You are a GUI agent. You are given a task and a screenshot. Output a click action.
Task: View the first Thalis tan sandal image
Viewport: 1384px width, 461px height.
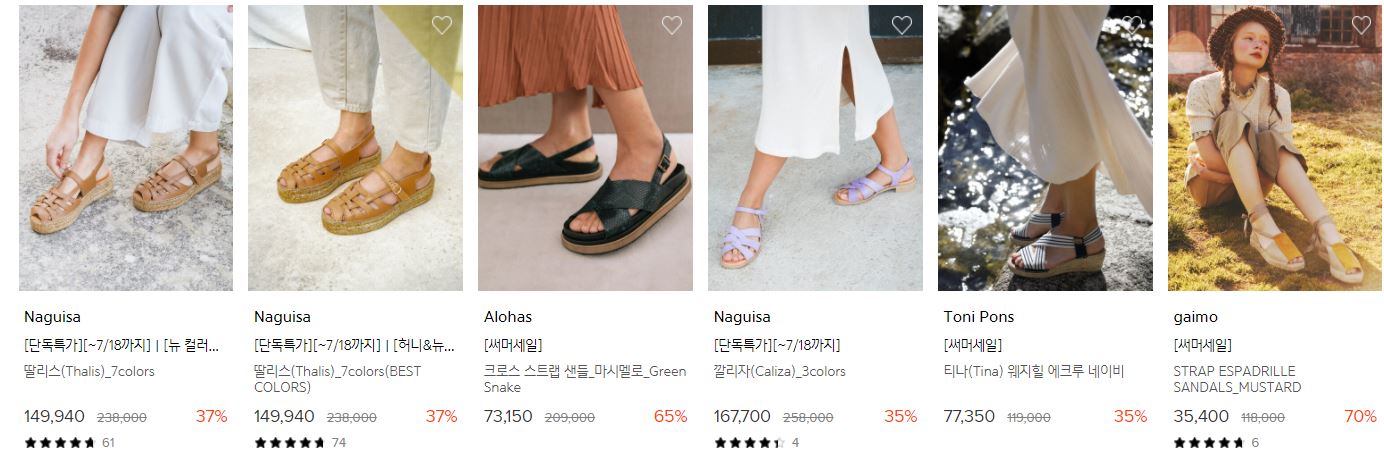(126, 148)
